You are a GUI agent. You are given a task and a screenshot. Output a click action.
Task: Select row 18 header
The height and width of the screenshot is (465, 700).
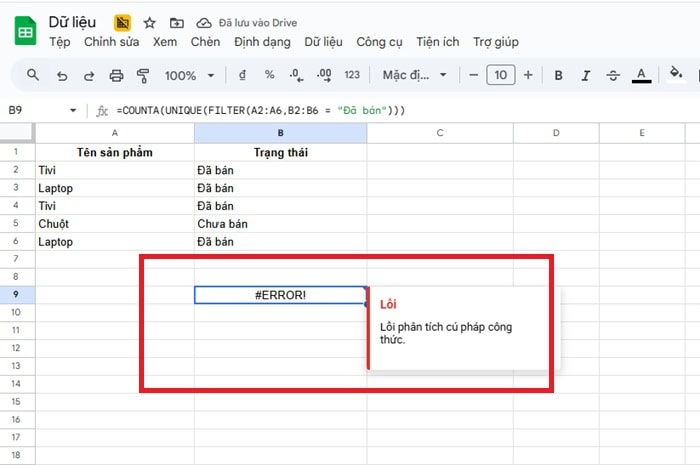(x=16, y=455)
